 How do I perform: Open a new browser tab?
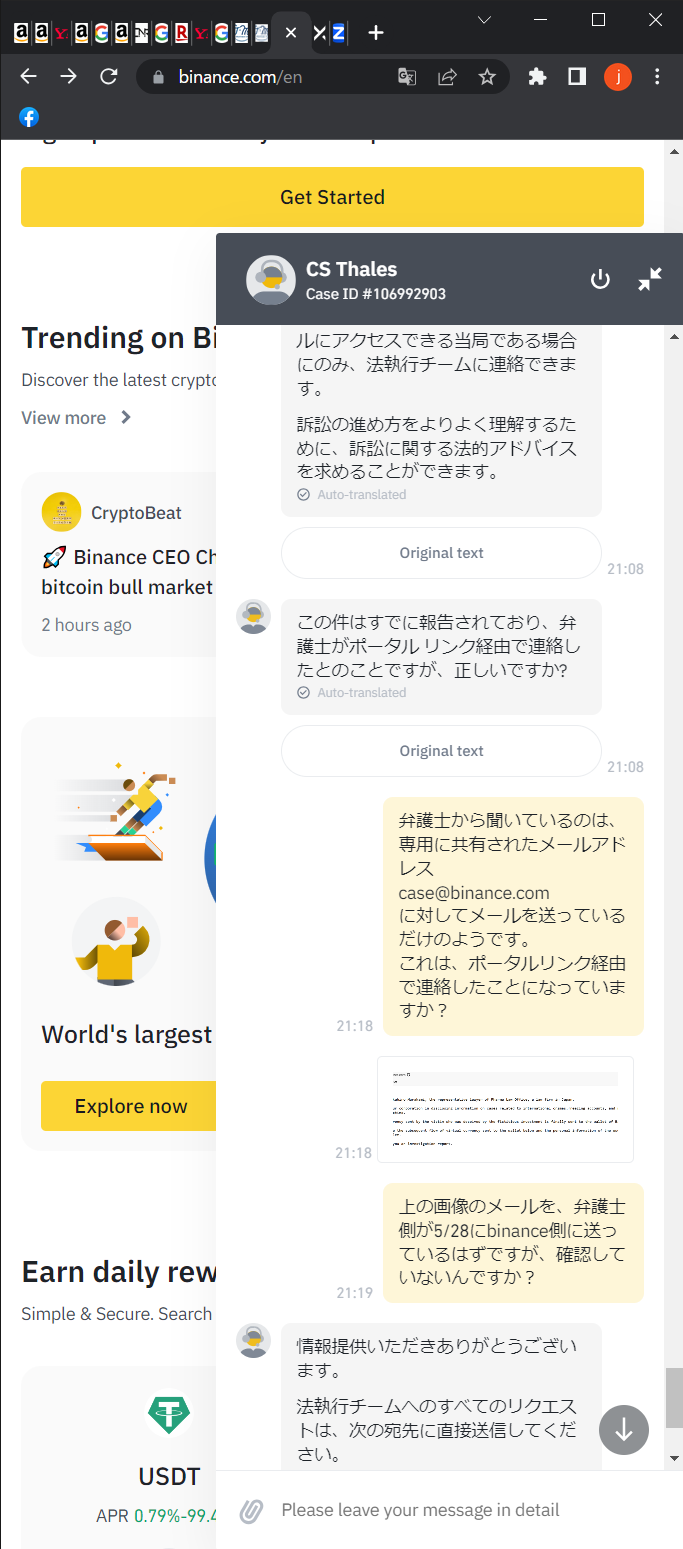pos(376,33)
